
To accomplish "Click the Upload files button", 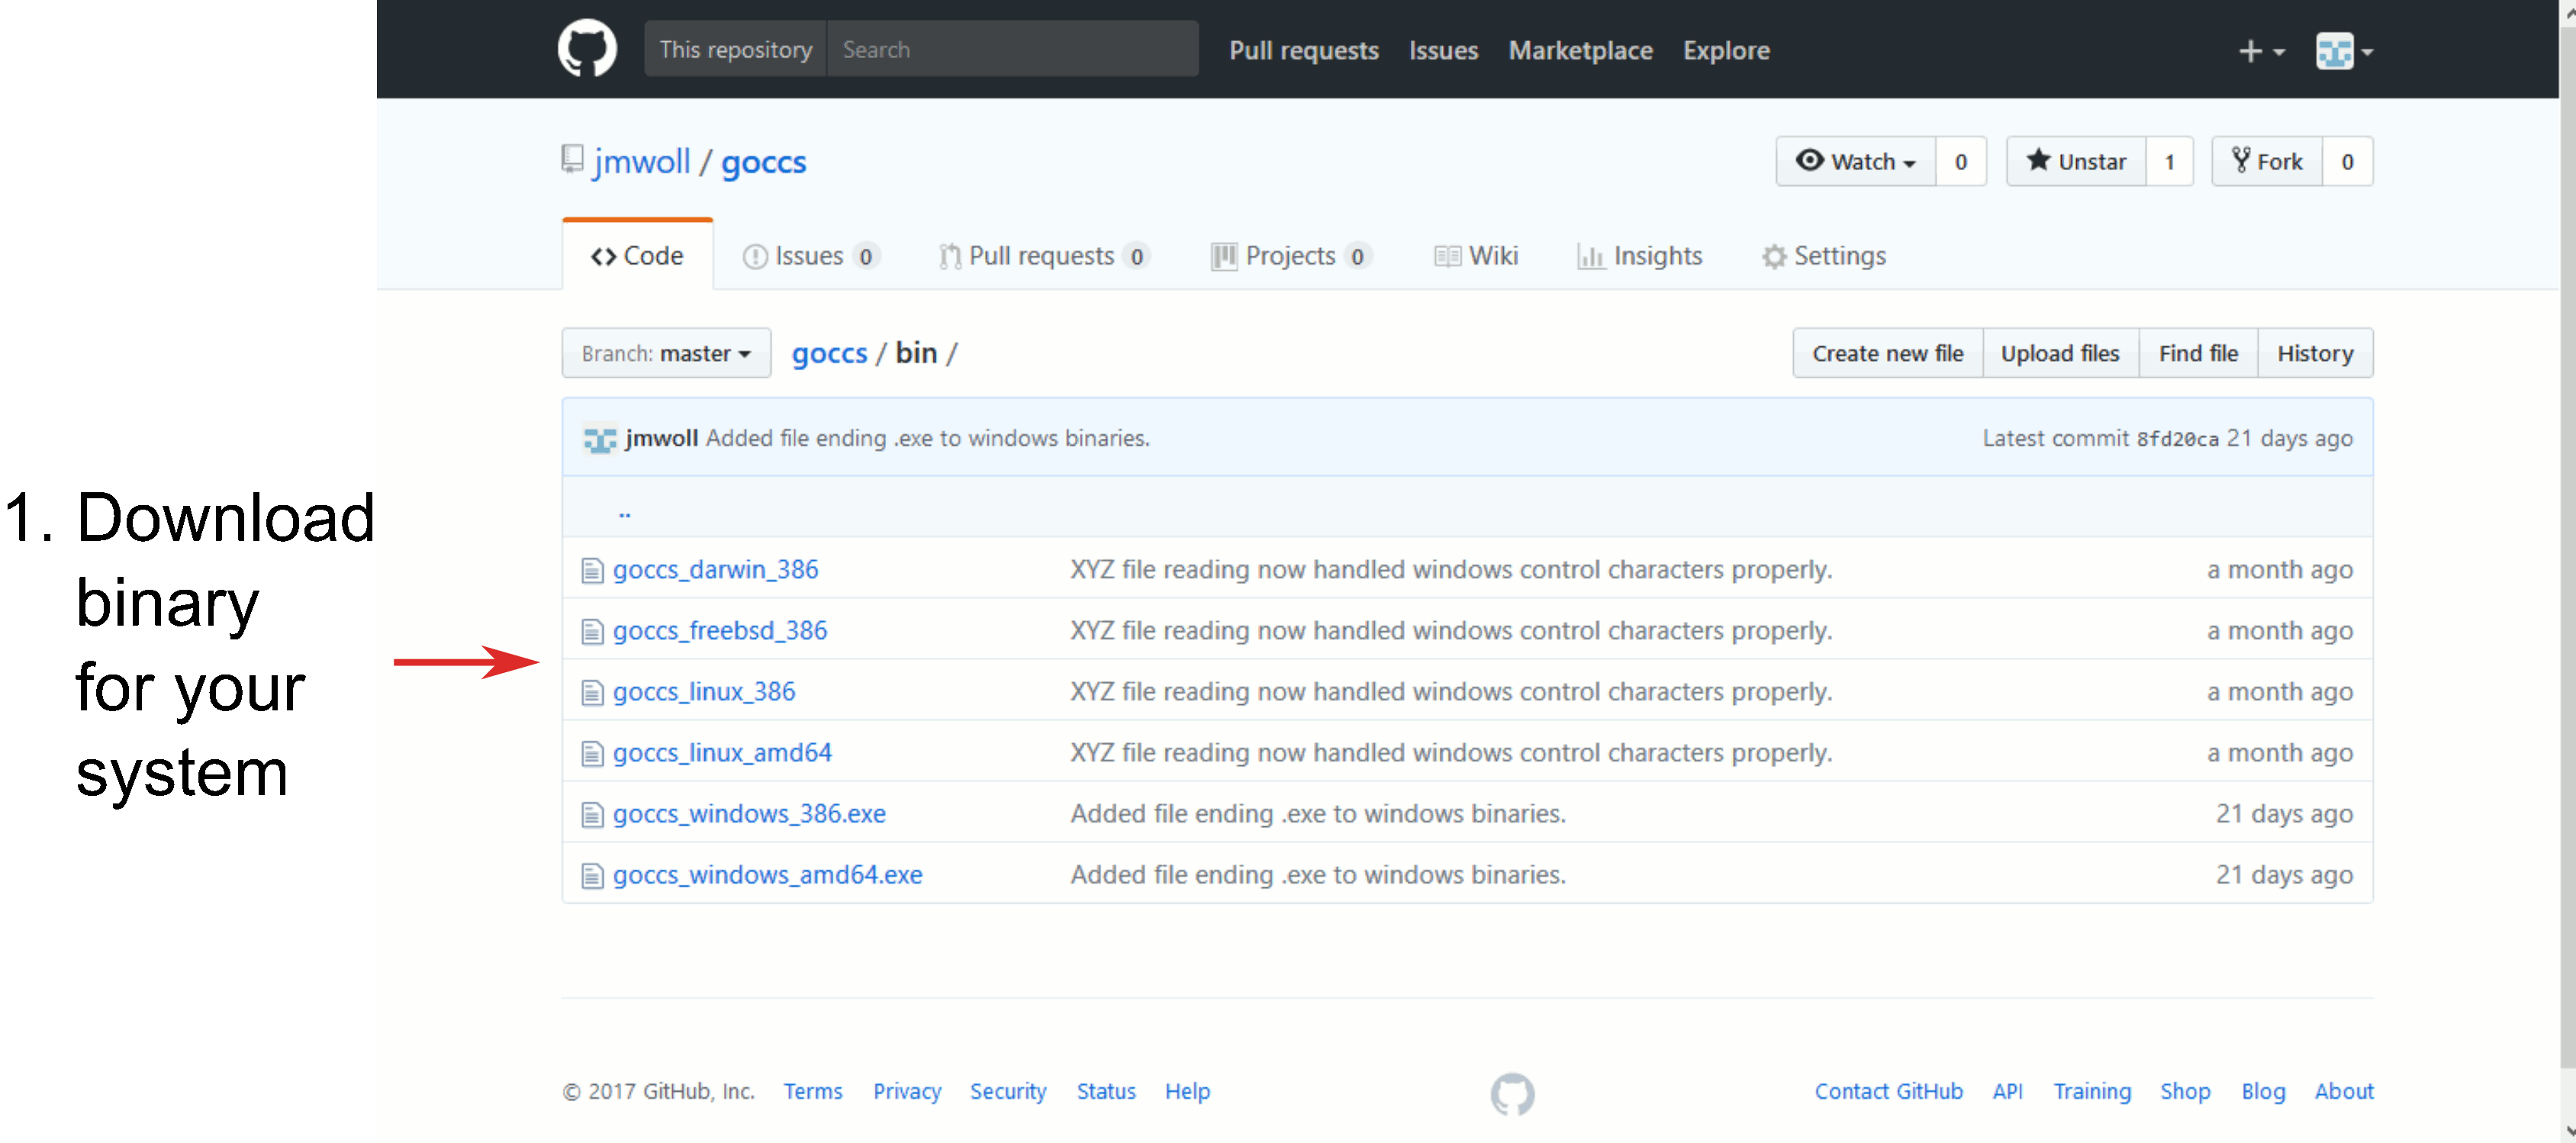I will [2060, 353].
